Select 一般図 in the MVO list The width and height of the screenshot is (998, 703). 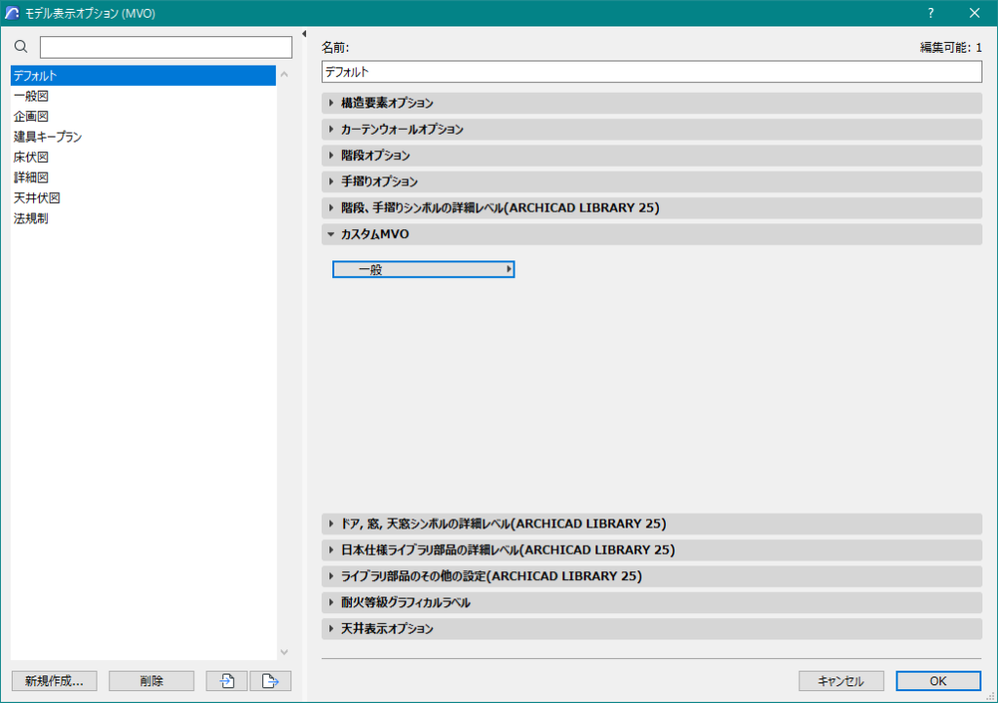tap(143, 96)
